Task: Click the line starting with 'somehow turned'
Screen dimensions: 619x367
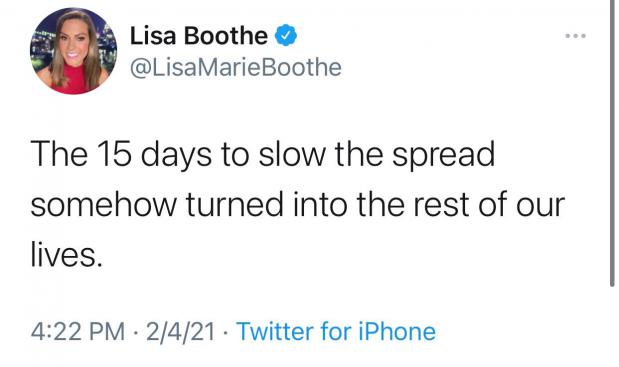Action: click(298, 205)
